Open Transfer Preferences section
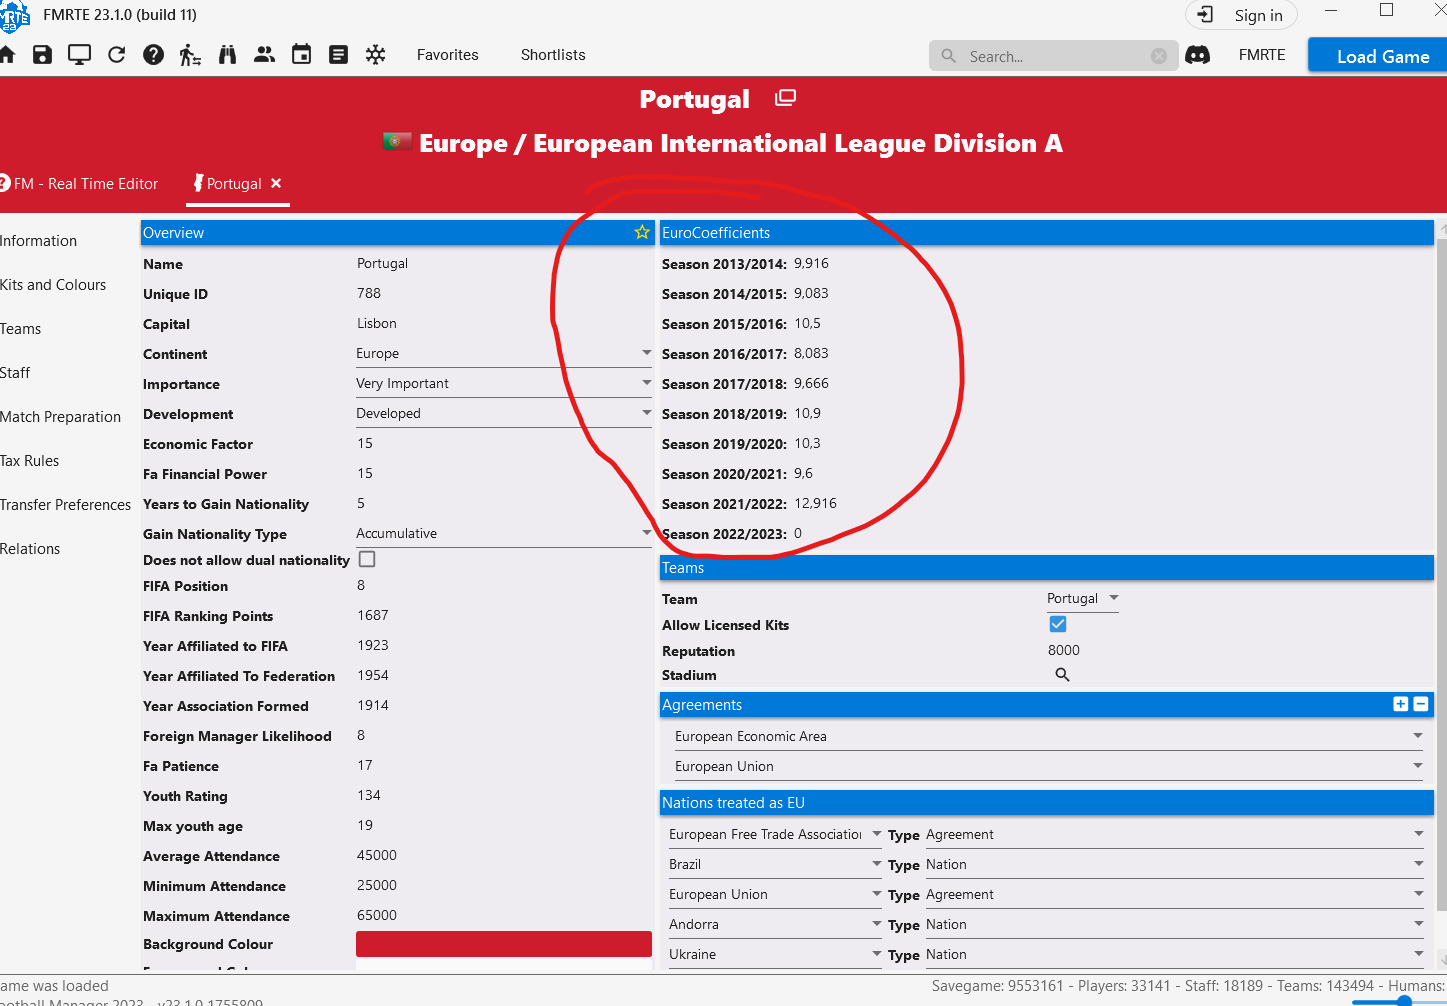 65,505
